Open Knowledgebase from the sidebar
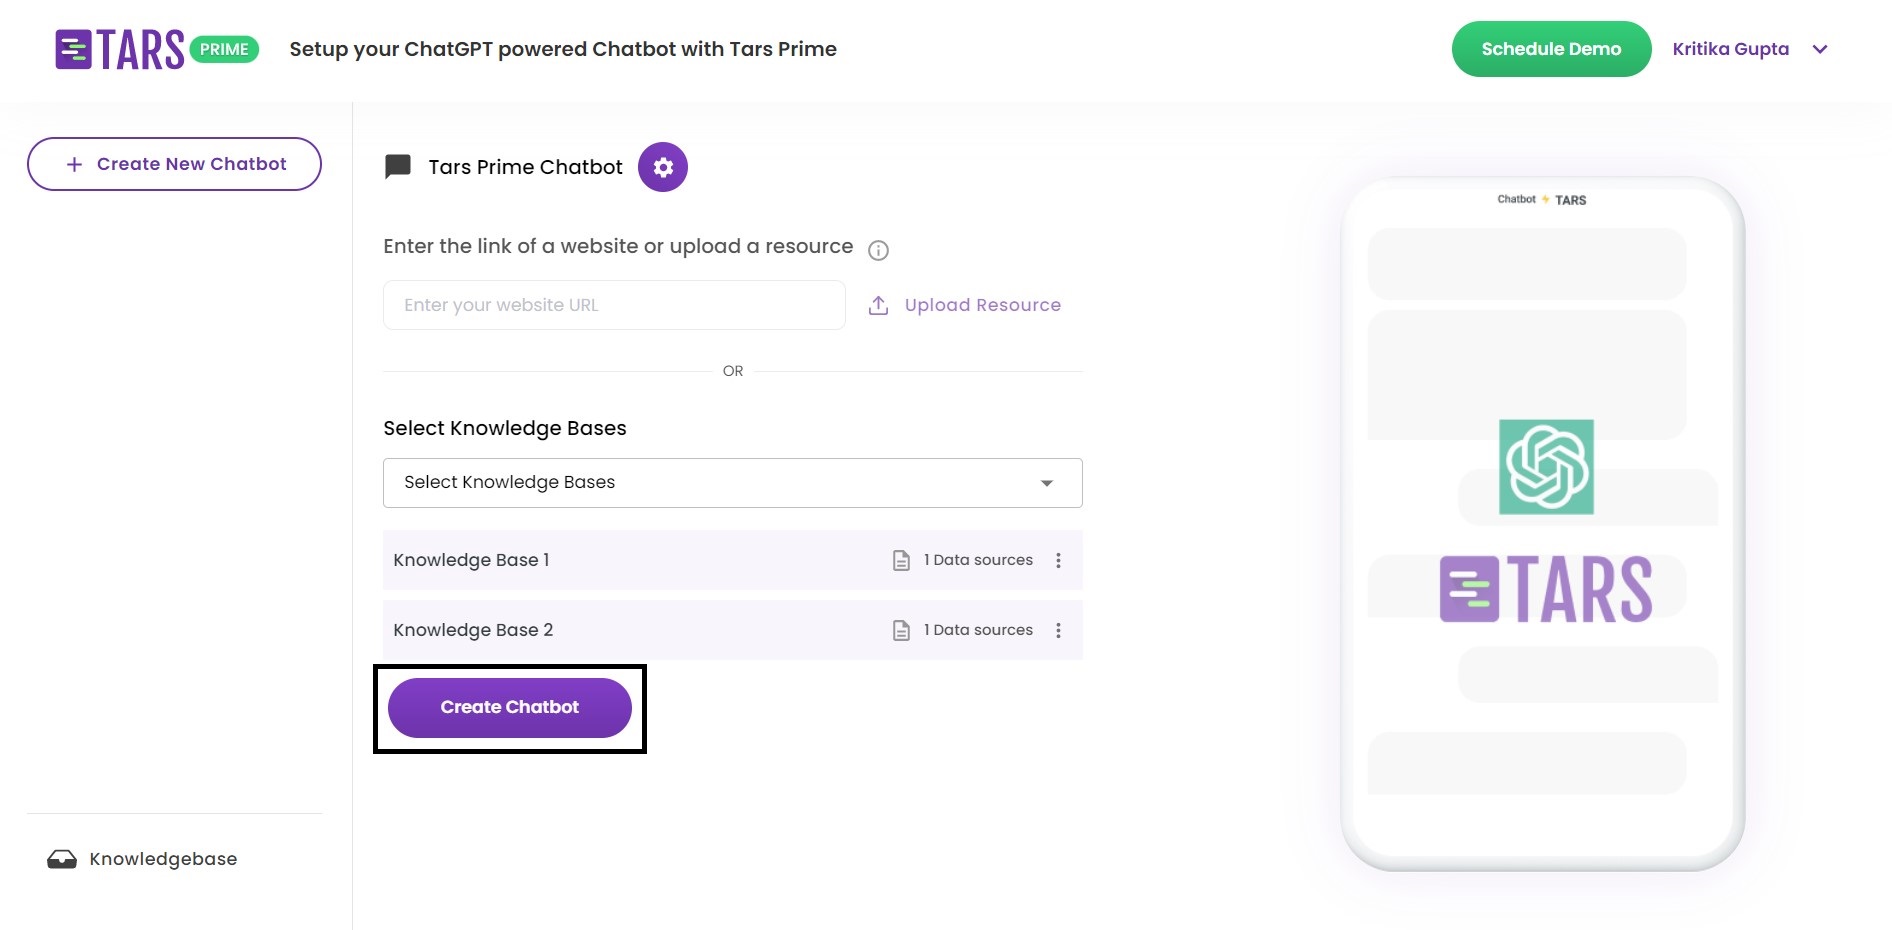1892x930 pixels. click(x=163, y=858)
